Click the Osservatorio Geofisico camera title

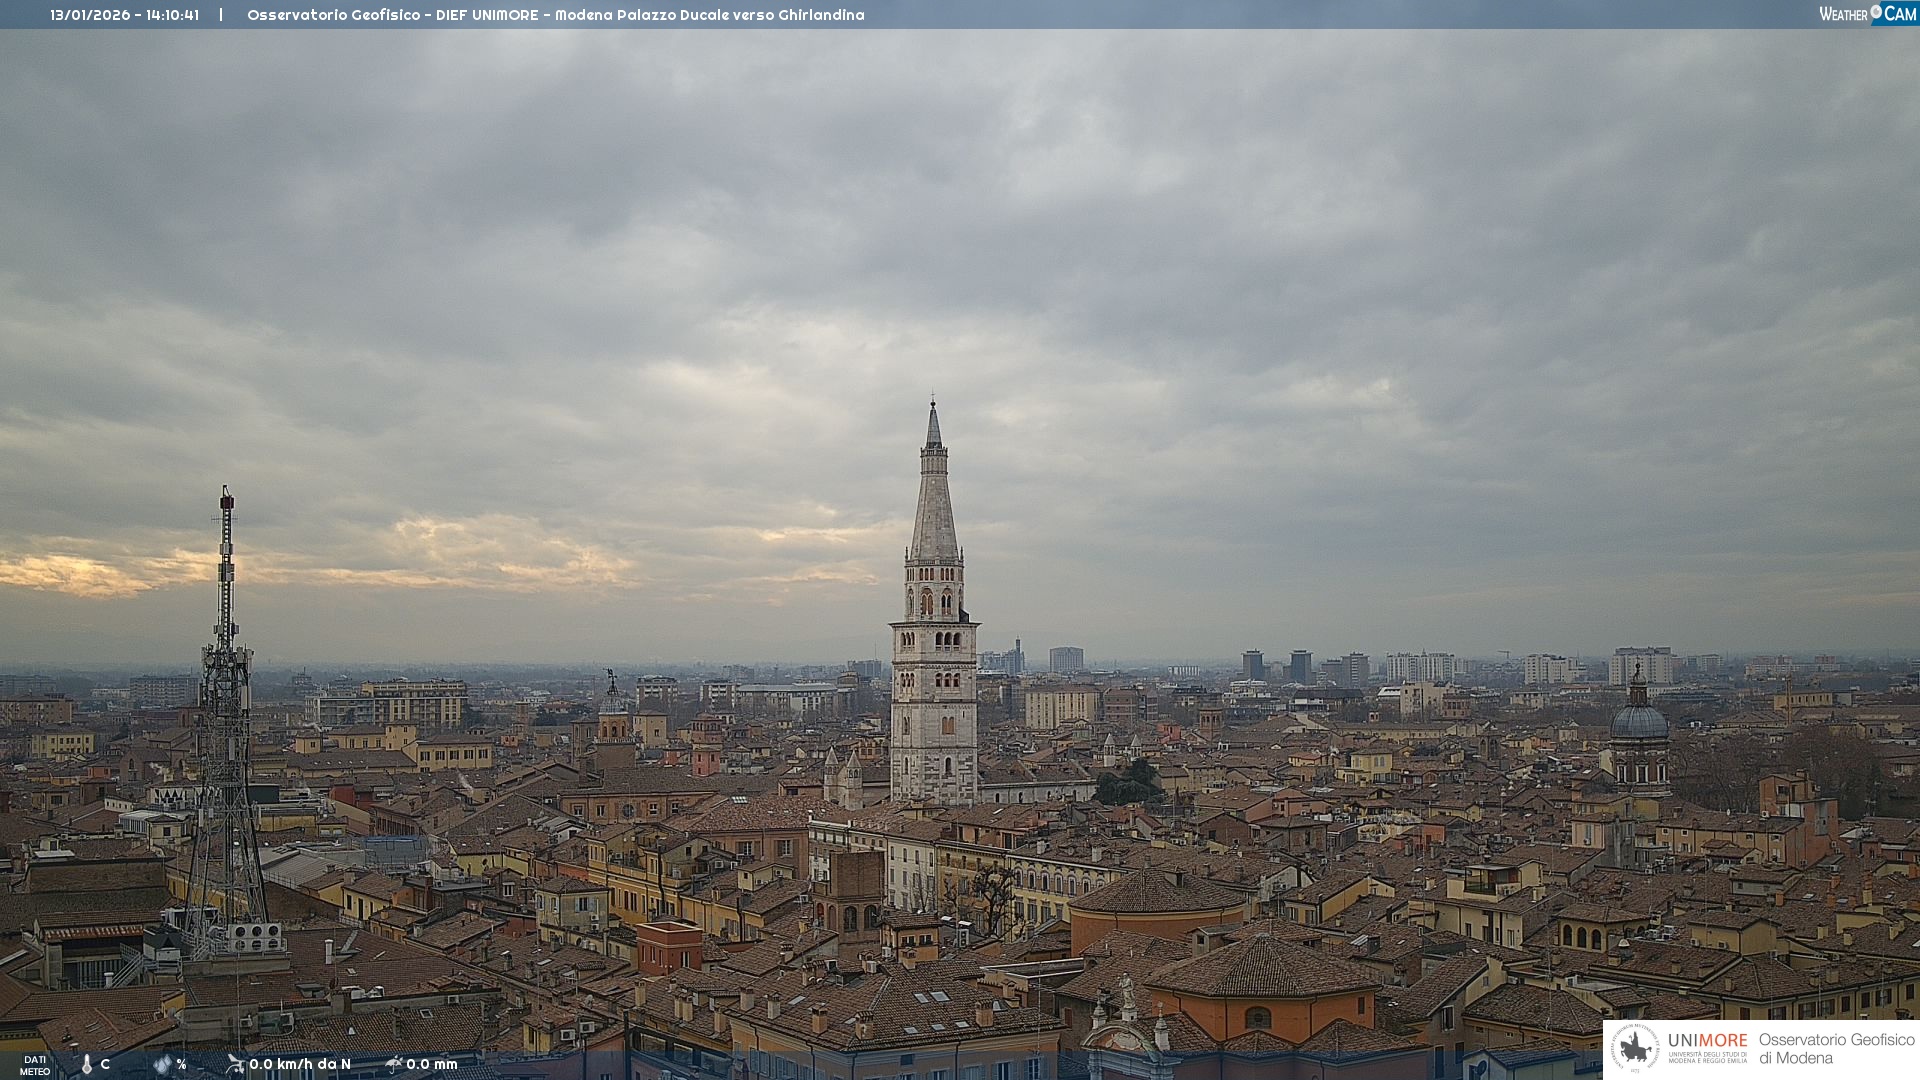tap(555, 15)
